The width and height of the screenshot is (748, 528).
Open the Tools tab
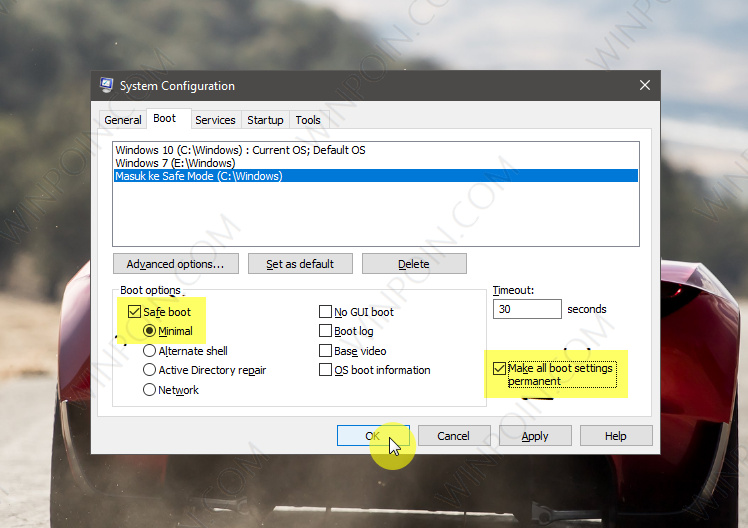pyautogui.click(x=308, y=120)
